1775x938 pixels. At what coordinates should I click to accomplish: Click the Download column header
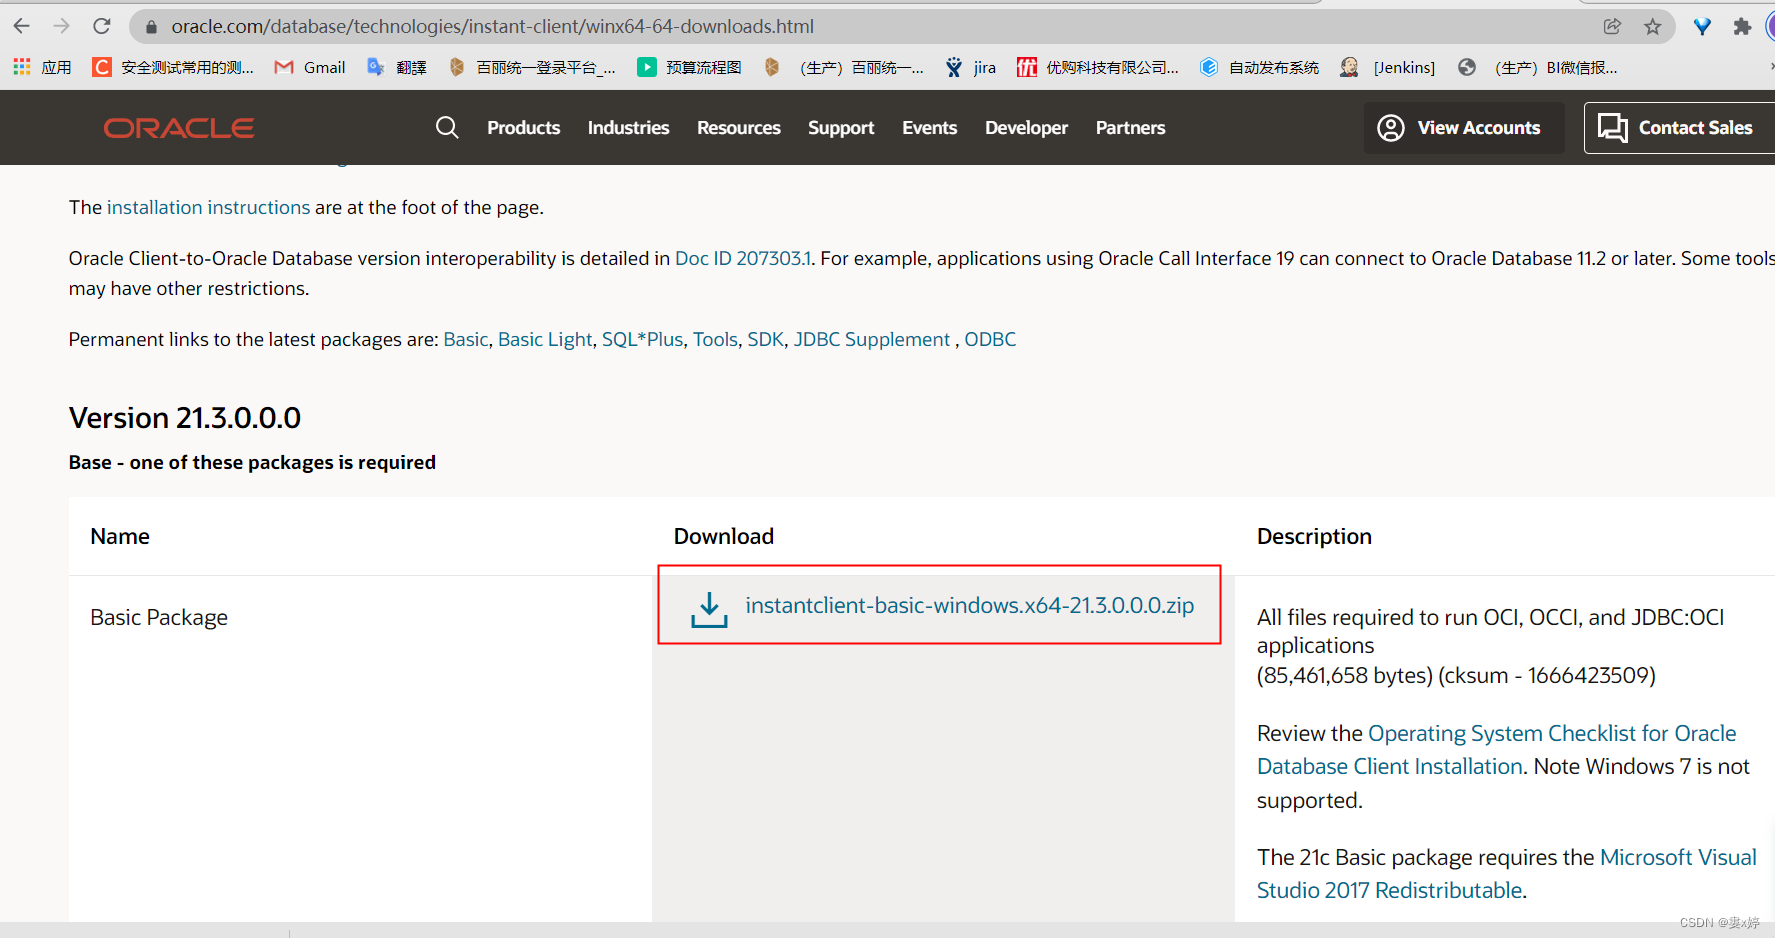(723, 536)
